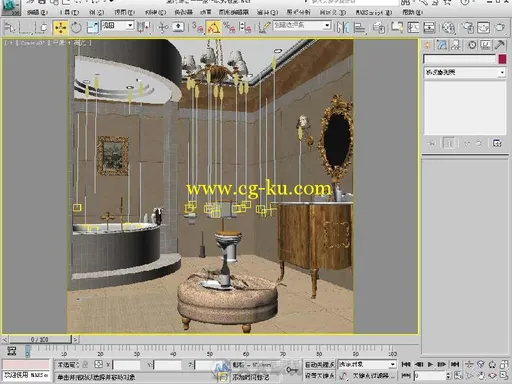Viewport: 512px width, 384px height.
Task: Click the Auto Key button
Action: [319, 365]
